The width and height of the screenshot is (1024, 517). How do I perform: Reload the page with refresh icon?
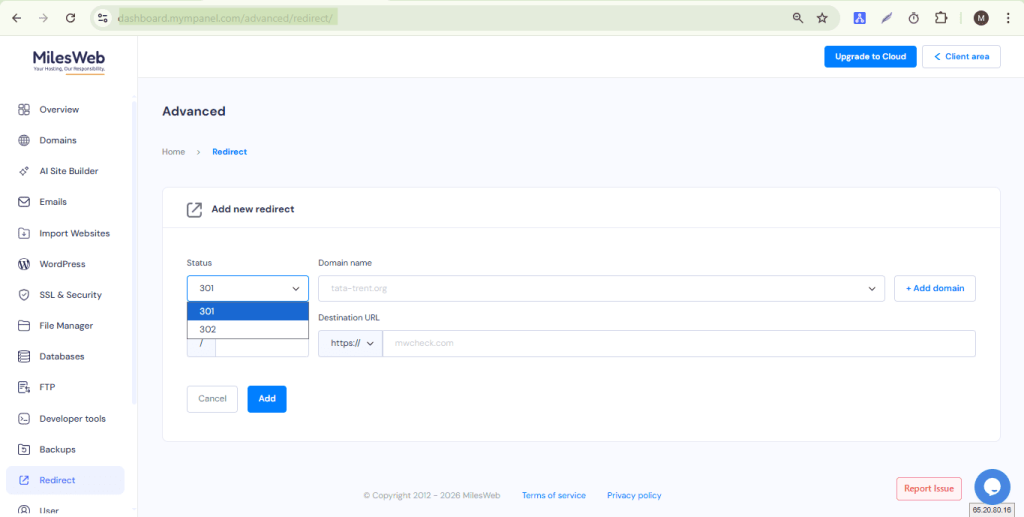click(x=71, y=18)
